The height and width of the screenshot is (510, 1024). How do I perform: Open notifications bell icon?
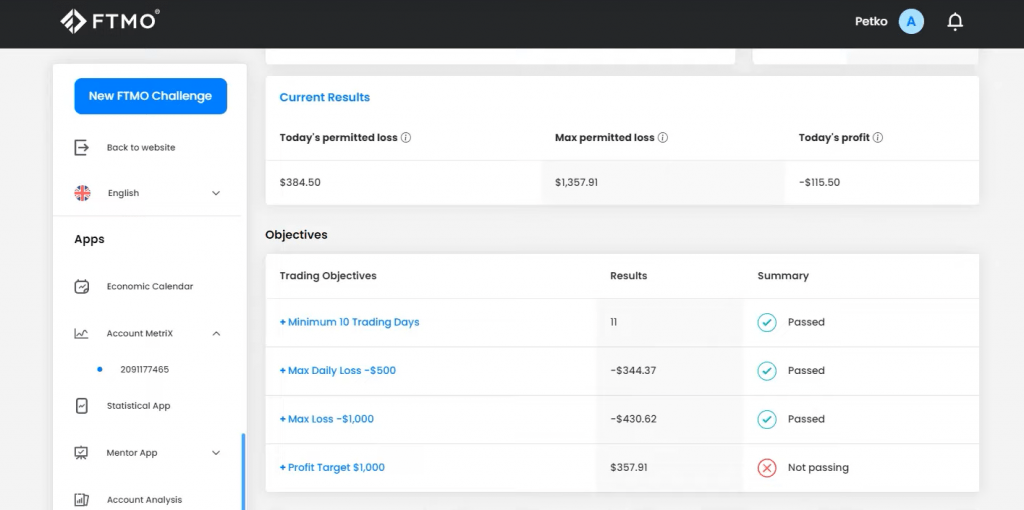(x=955, y=22)
